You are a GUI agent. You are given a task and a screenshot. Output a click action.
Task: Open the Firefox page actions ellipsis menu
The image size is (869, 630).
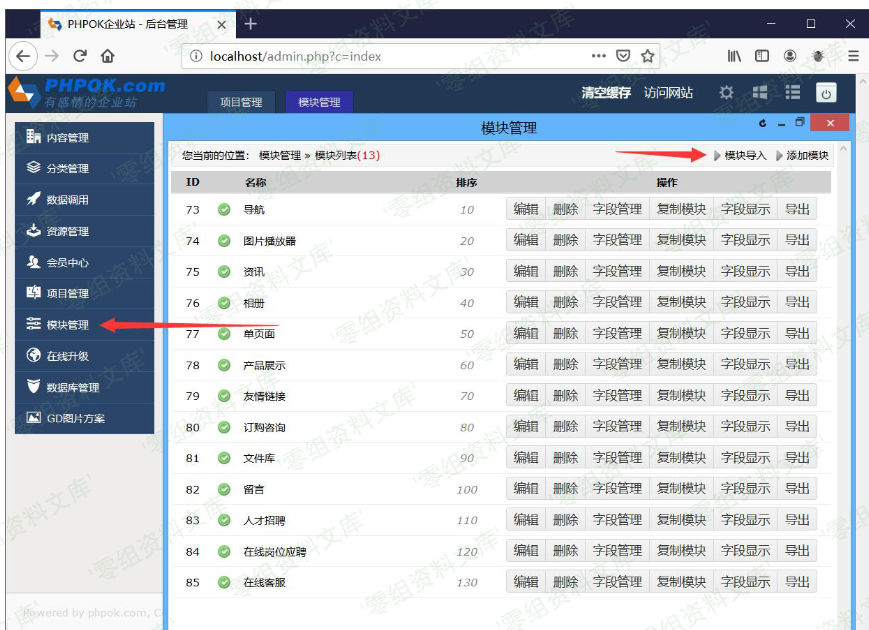598,56
